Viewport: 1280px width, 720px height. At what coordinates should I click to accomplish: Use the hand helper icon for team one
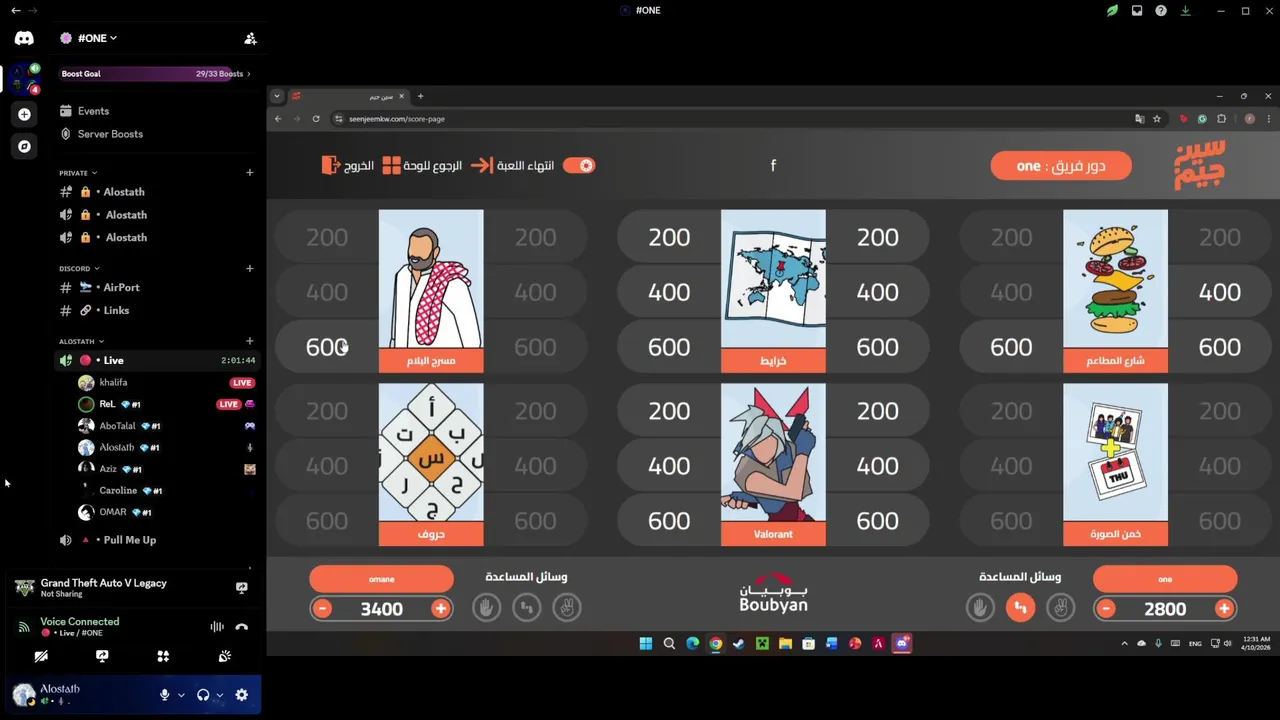(980, 607)
